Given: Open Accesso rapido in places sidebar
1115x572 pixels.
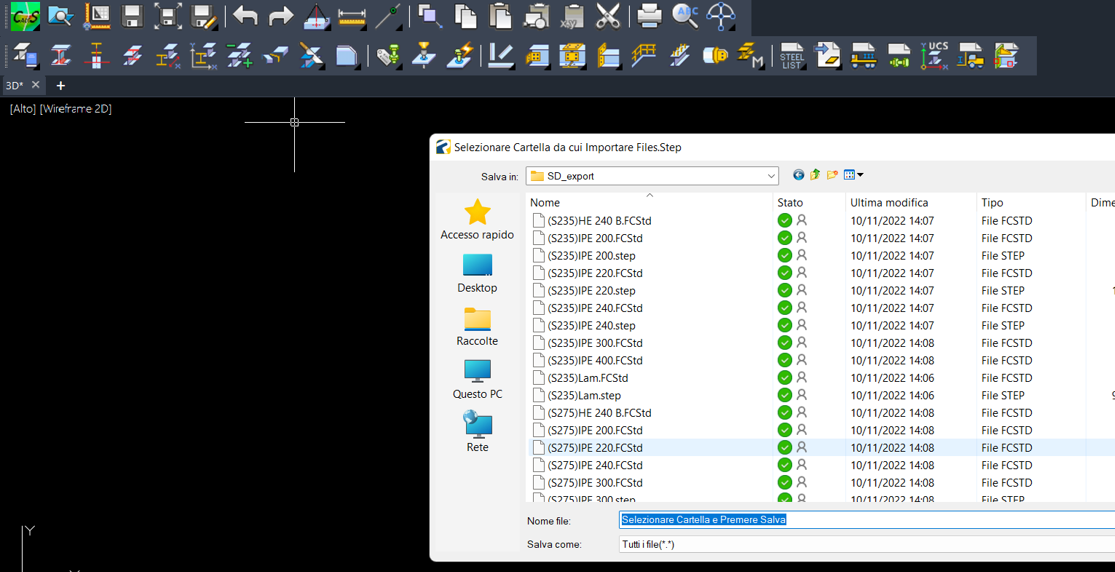Looking at the screenshot, I should tap(477, 220).
